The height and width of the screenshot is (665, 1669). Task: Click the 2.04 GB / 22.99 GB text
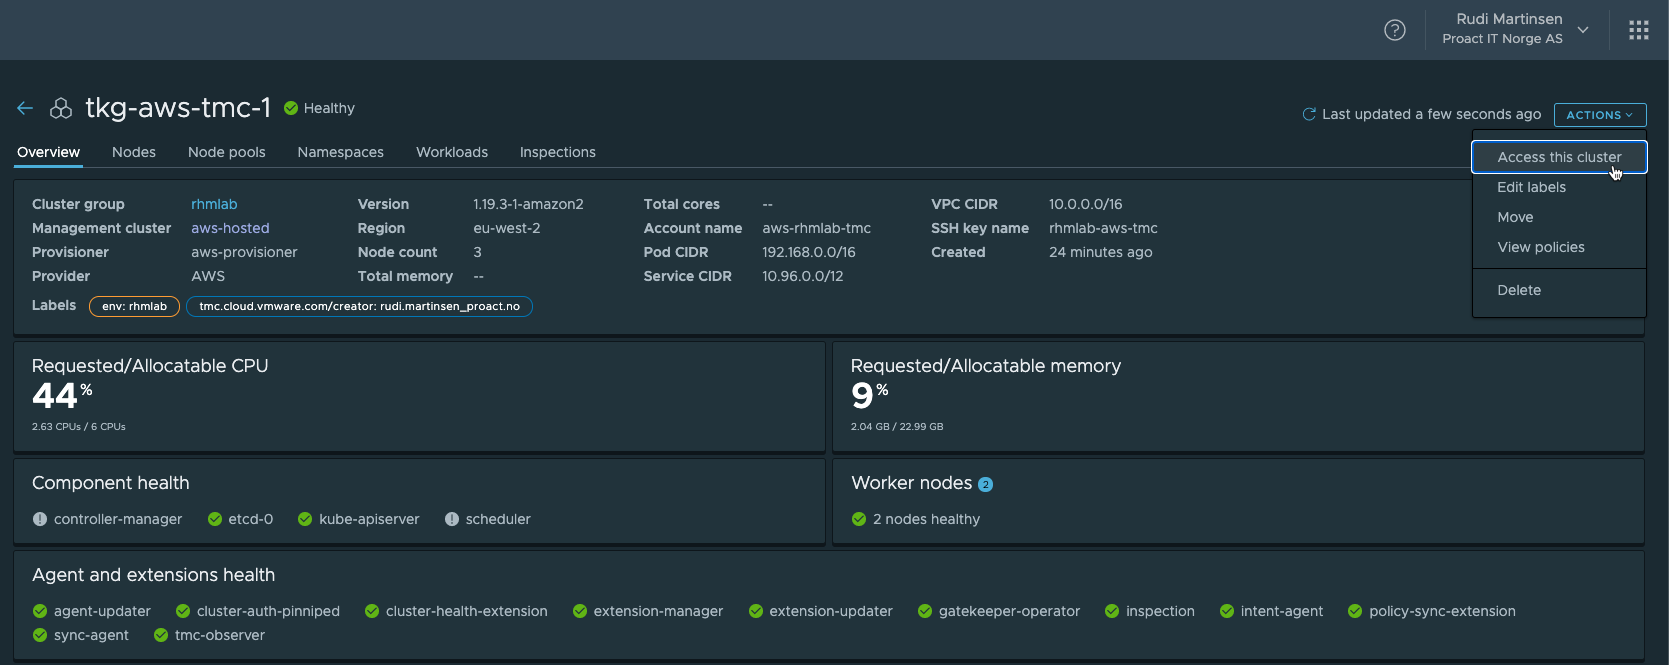pos(897,427)
